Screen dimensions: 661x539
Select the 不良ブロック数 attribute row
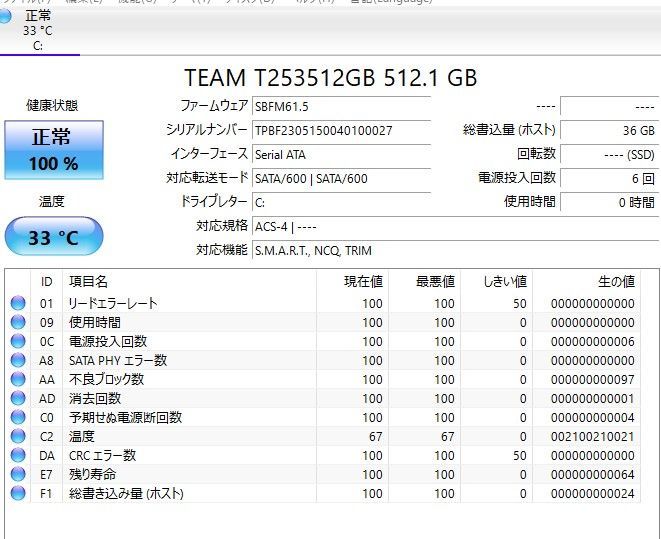coord(323,379)
